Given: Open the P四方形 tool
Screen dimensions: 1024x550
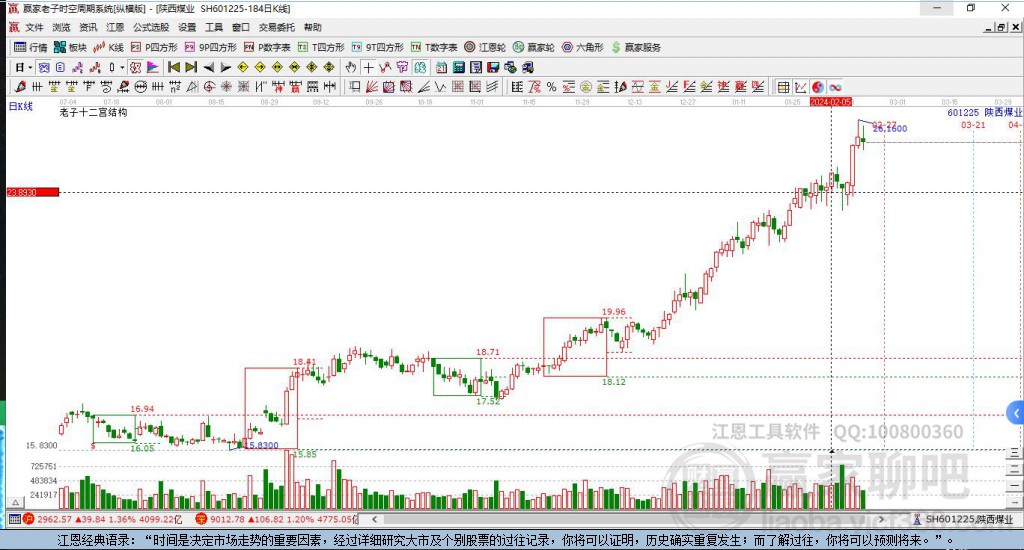Looking at the screenshot, I should tap(154, 47).
